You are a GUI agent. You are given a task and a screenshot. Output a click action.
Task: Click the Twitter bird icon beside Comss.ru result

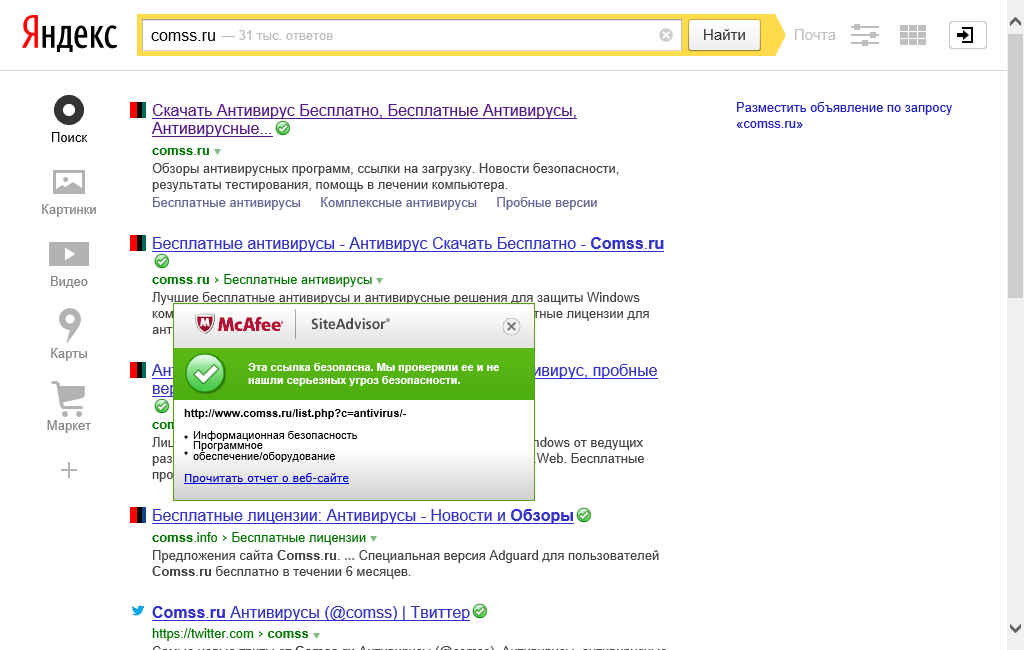137,611
